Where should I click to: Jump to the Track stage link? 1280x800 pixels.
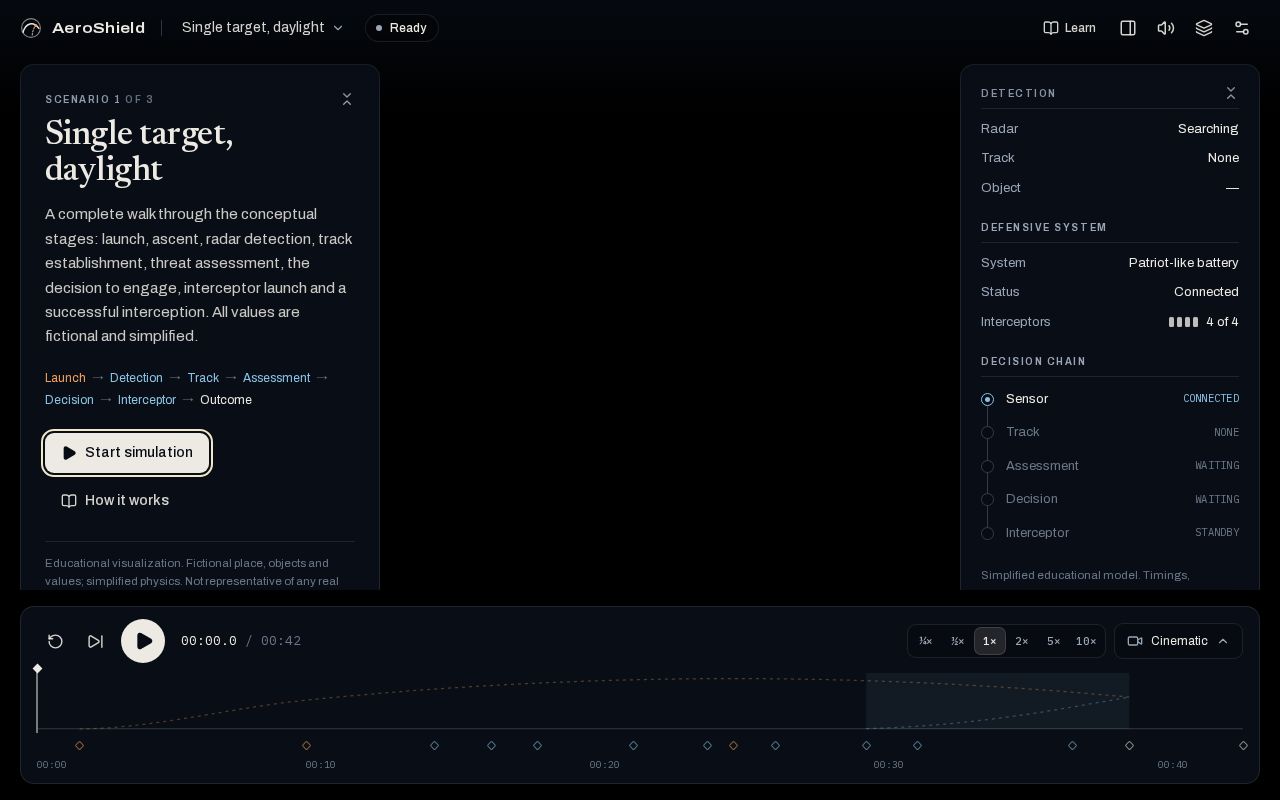pos(203,378)
